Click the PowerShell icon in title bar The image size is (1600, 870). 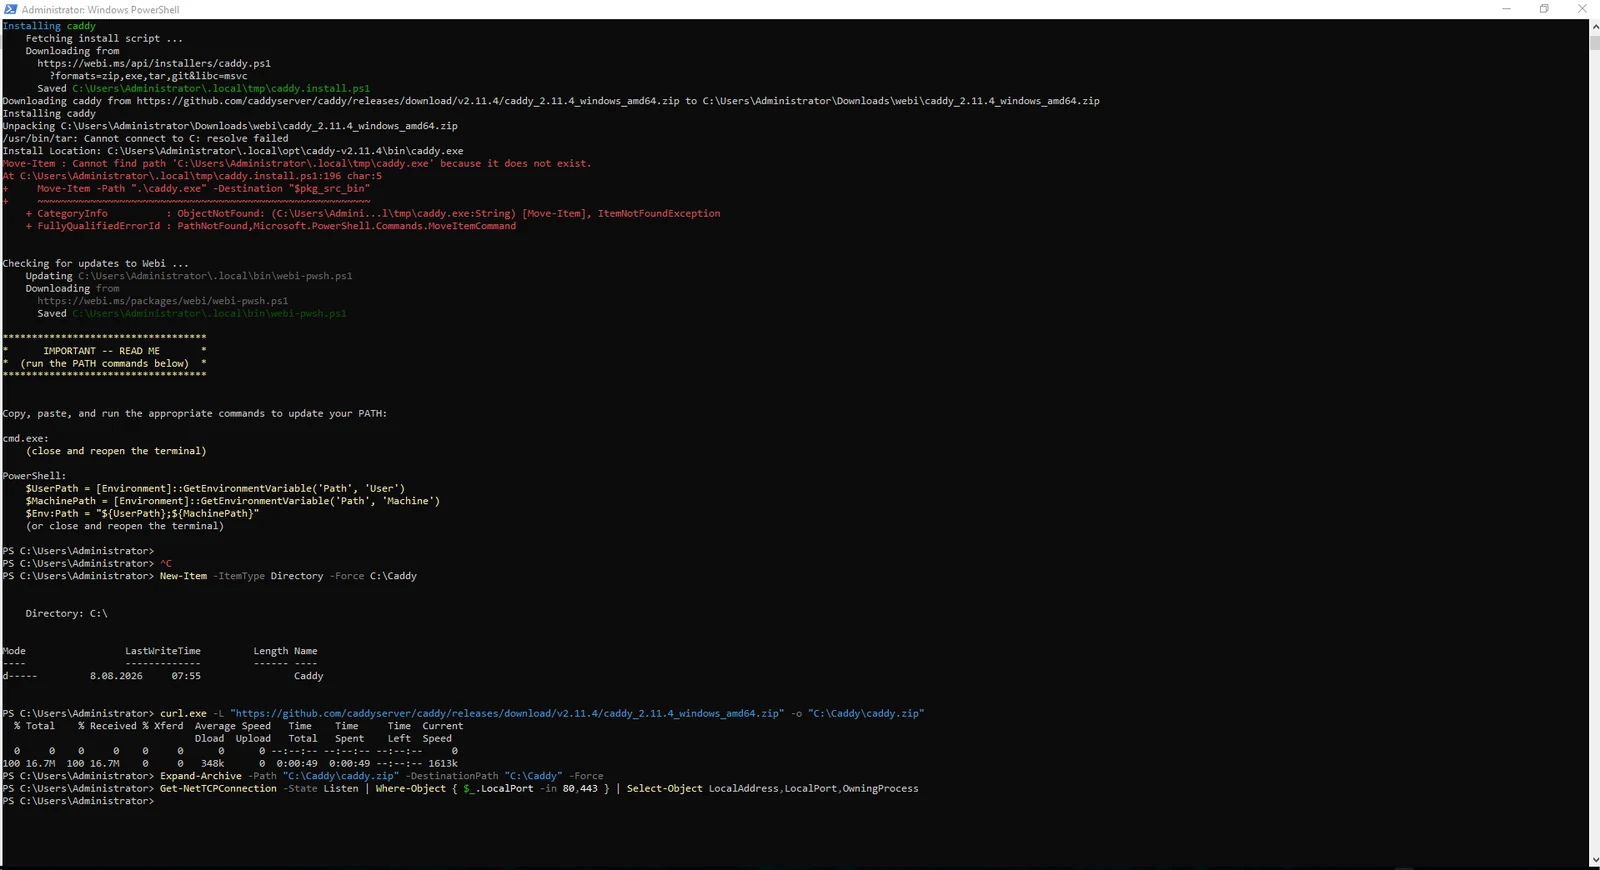tap(10, 9)
